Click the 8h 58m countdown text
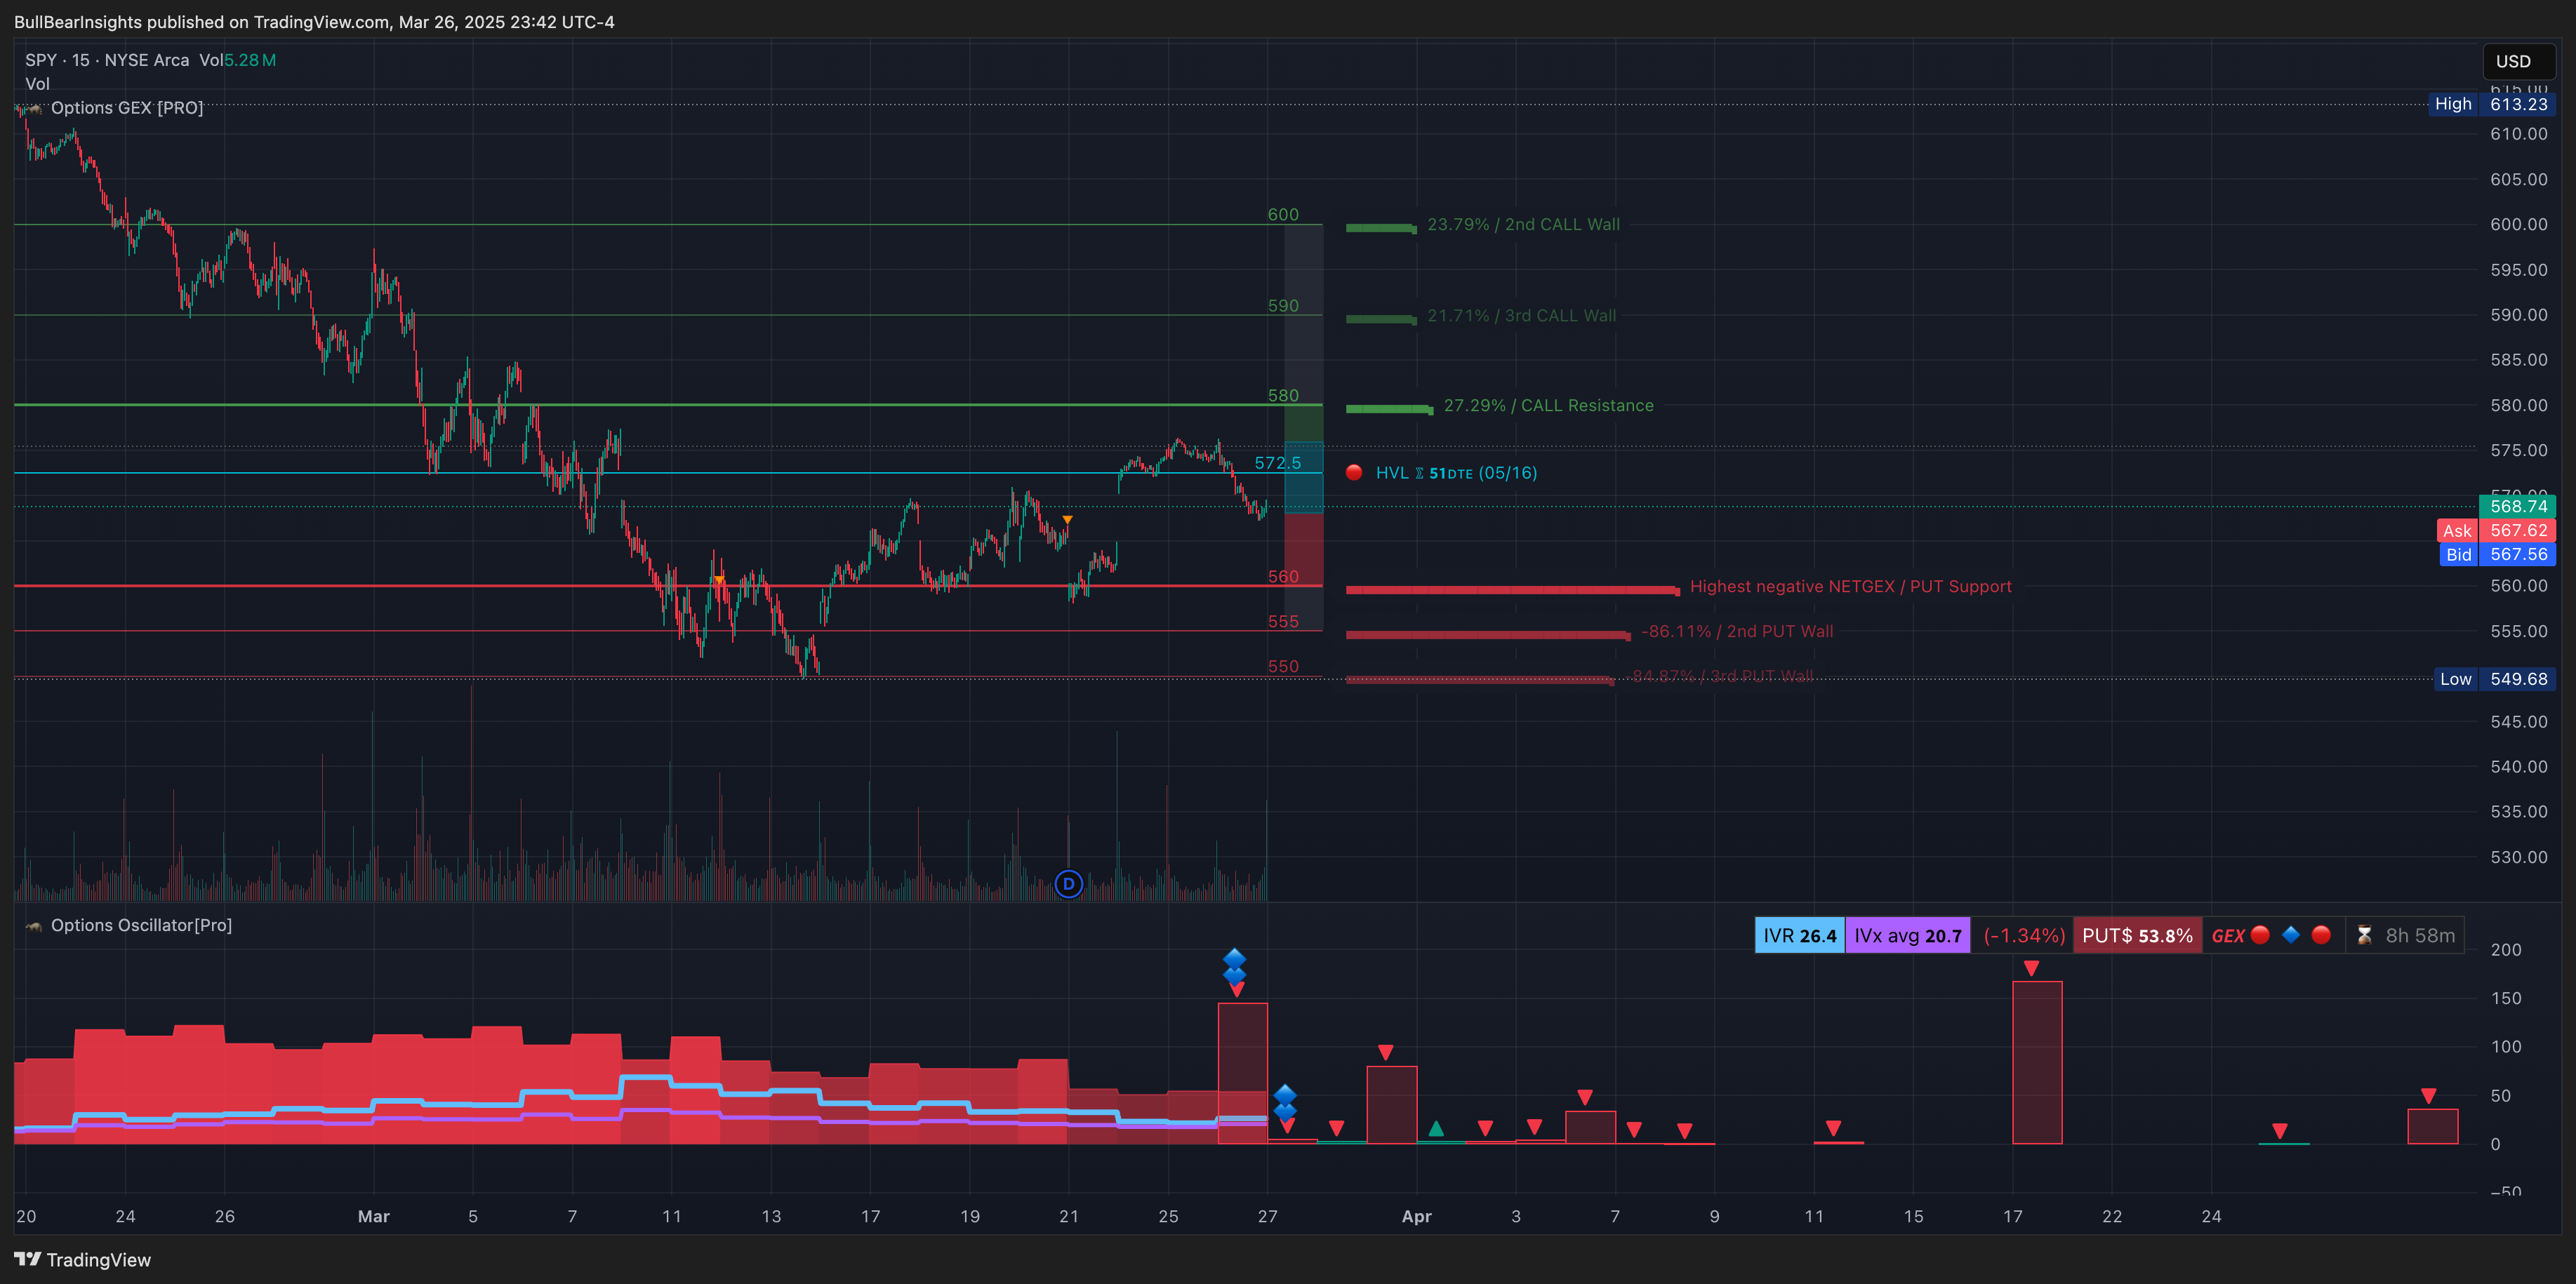Viewport: 2576px width, 1284px height. (x=2419, y=936)
